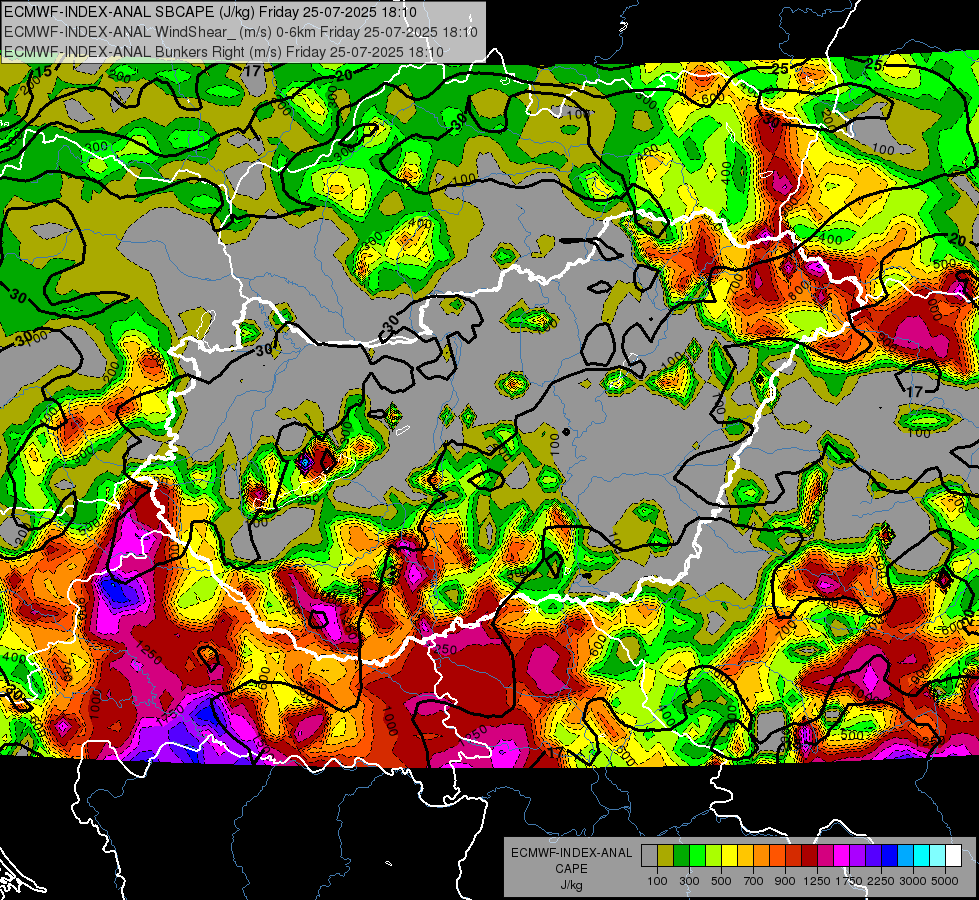Click the dark green legend swatch
The width and height of the screenshot is (979, 900).
681,856
